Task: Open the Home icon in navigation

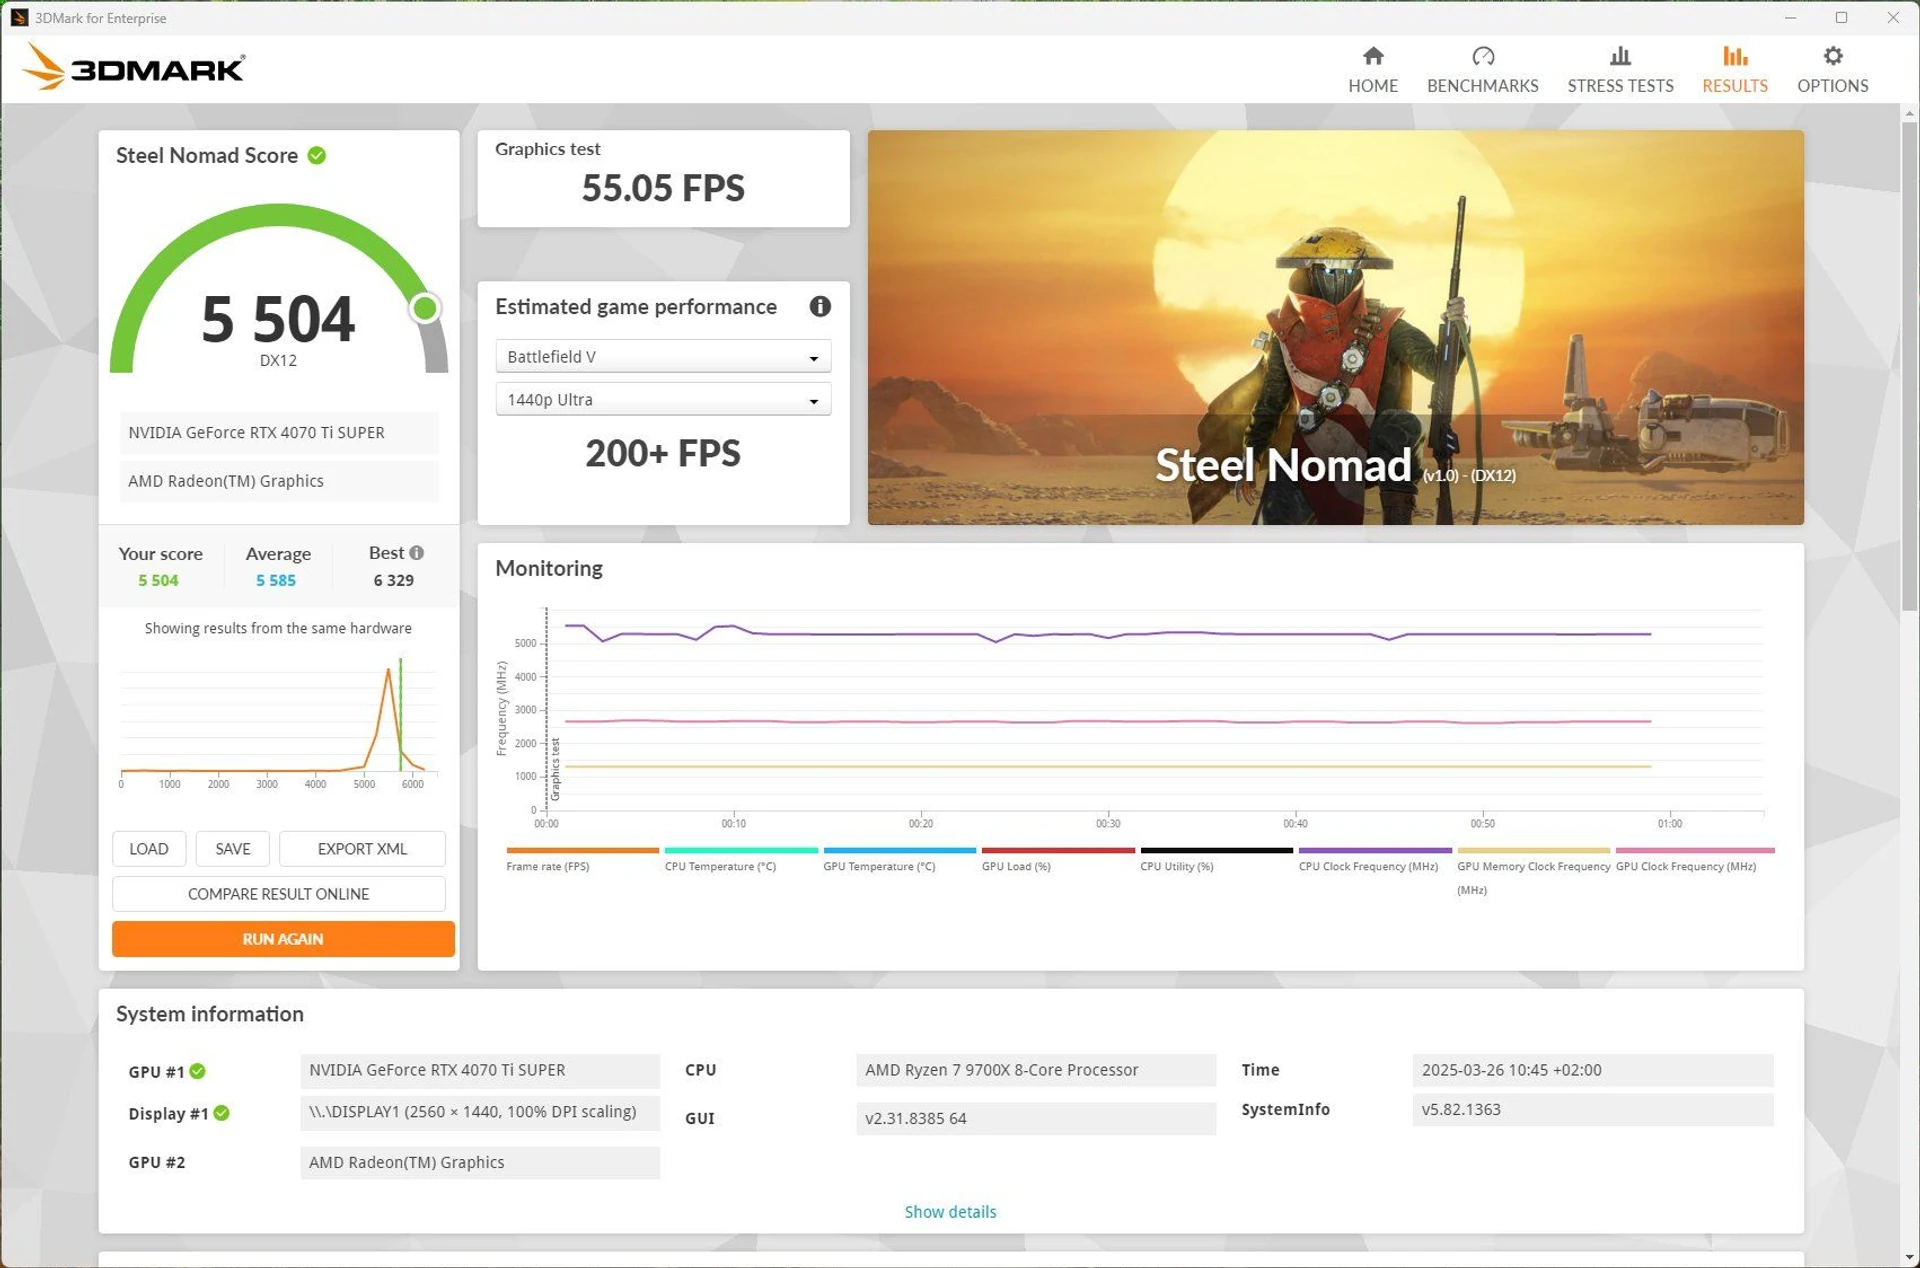Action: [1373, 56]
